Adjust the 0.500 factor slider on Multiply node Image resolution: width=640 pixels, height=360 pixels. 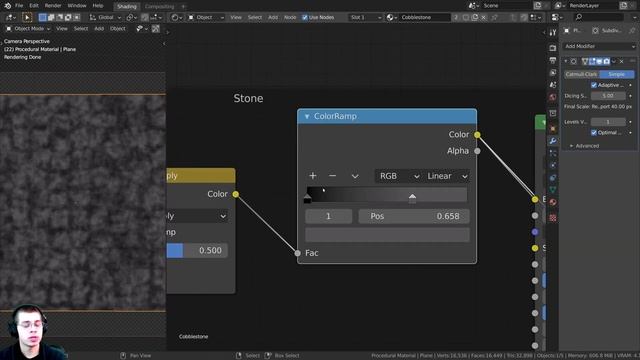[x=197, y=250]
